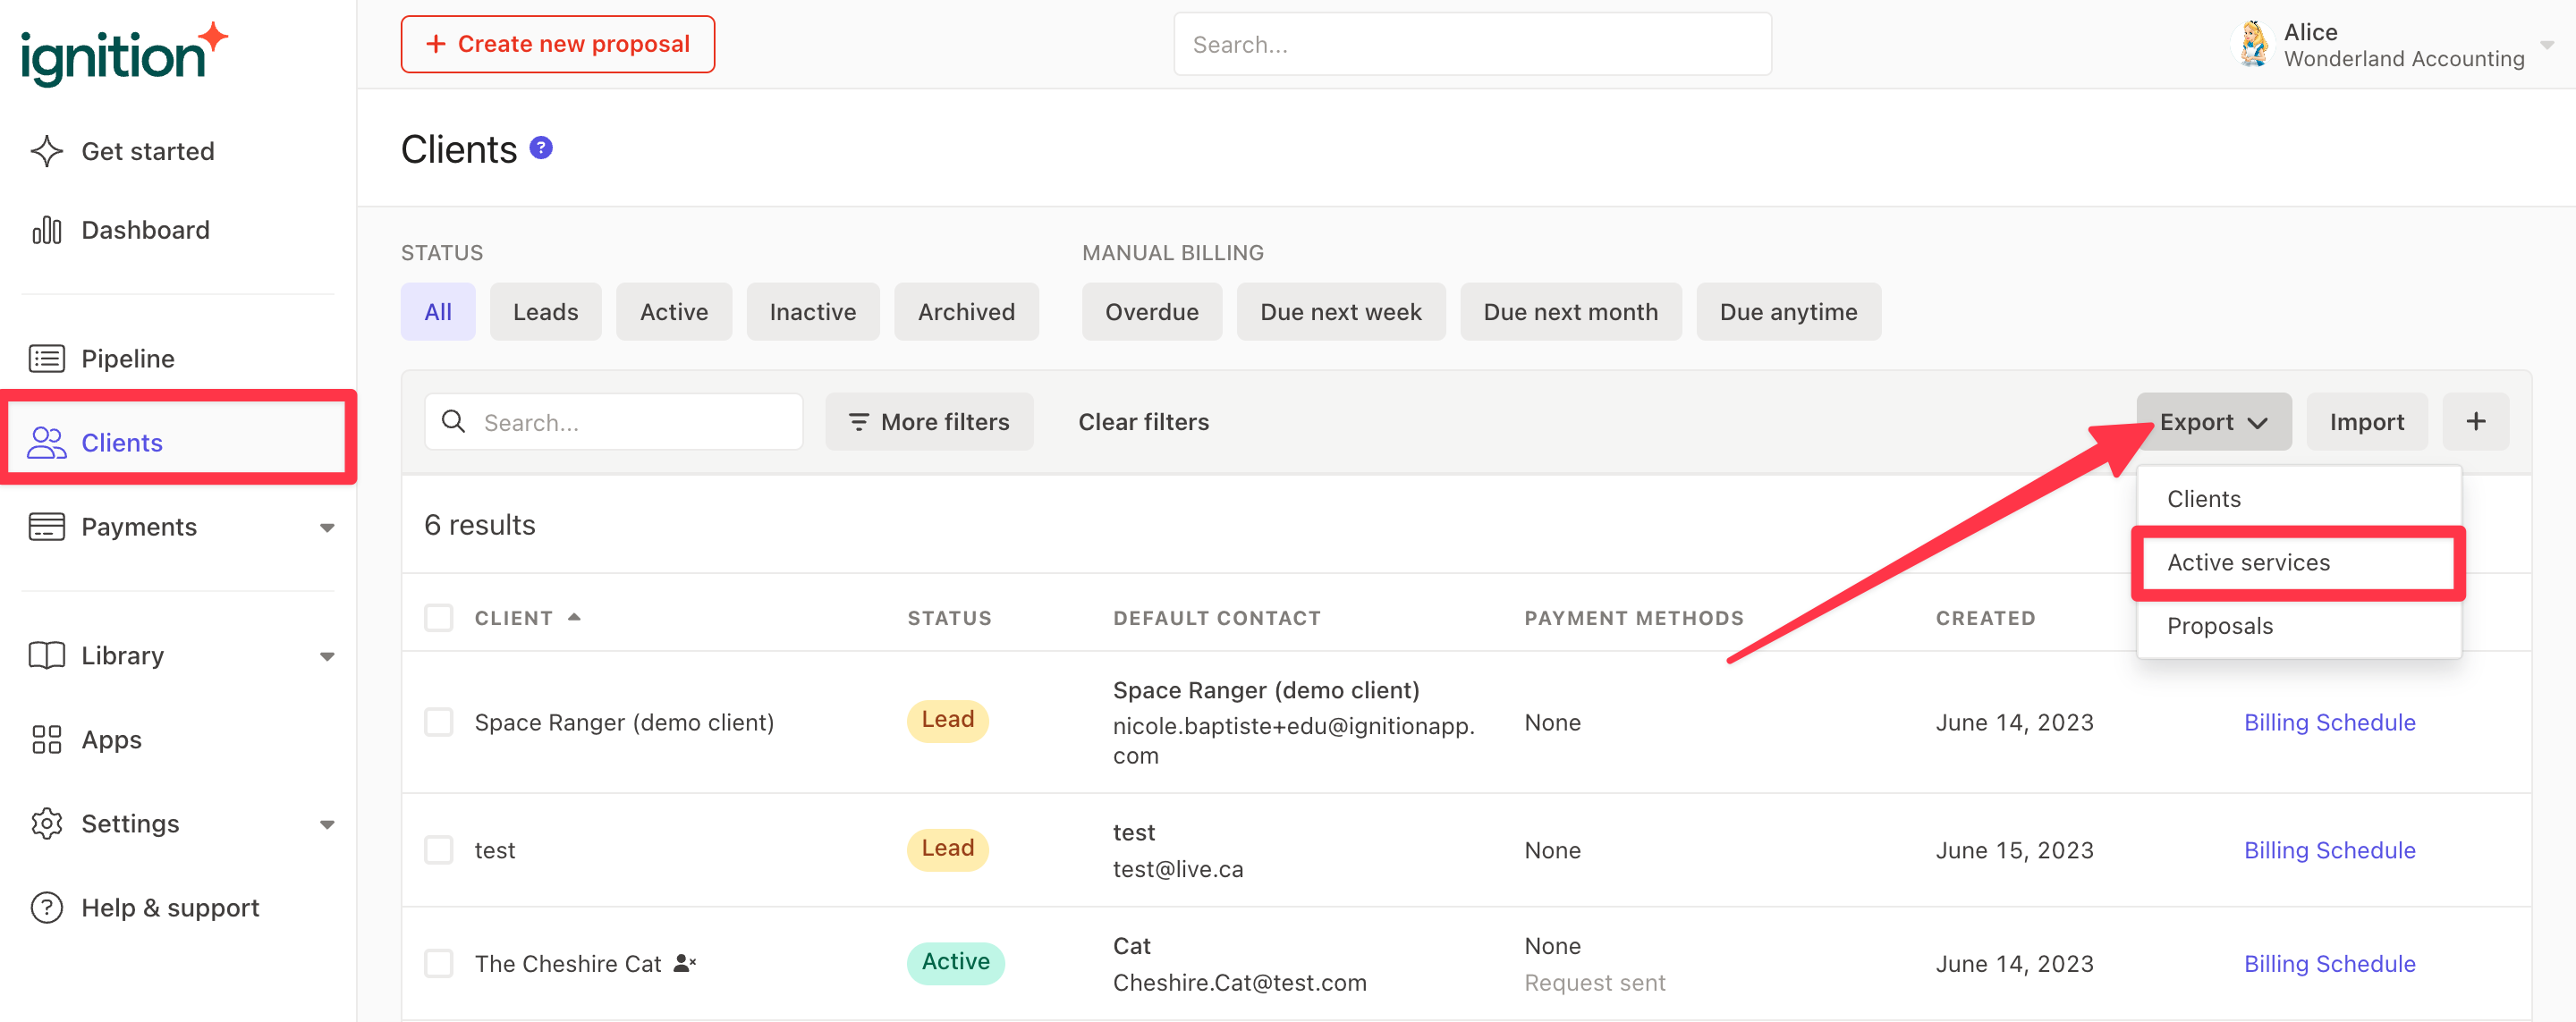Click the Help & support question icon

[x=46, y=907]
